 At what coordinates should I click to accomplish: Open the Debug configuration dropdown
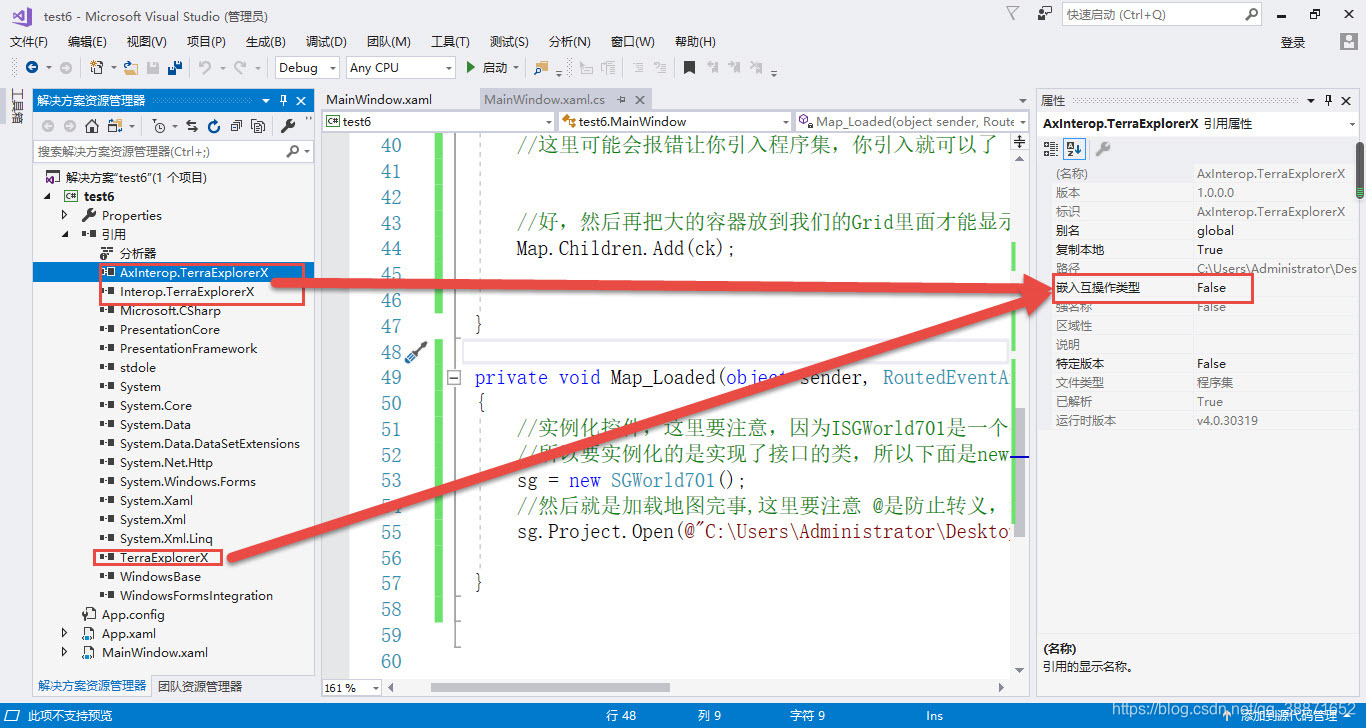(309, 67)
